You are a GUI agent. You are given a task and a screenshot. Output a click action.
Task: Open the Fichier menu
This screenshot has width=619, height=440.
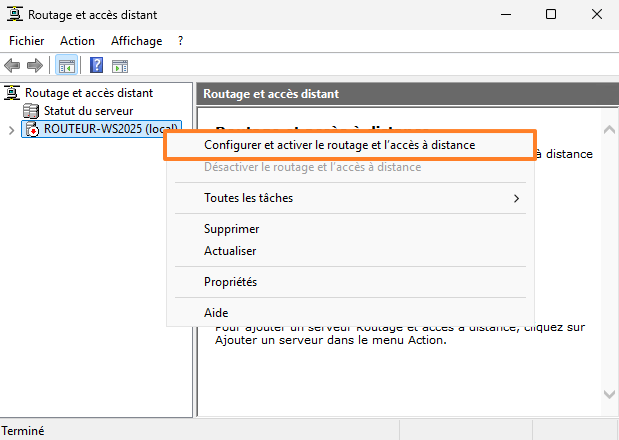point(27,41)
